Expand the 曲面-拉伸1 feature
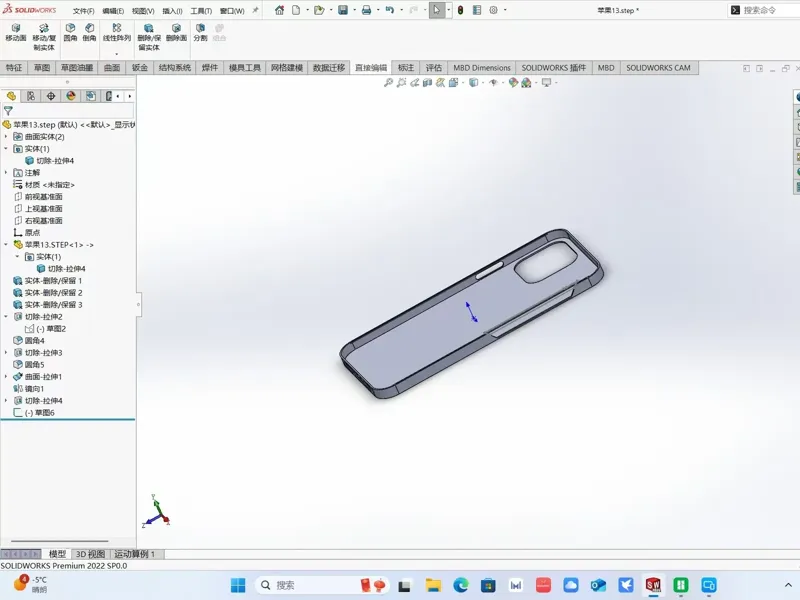The image size is (800, 600). (x=6, y=377)
